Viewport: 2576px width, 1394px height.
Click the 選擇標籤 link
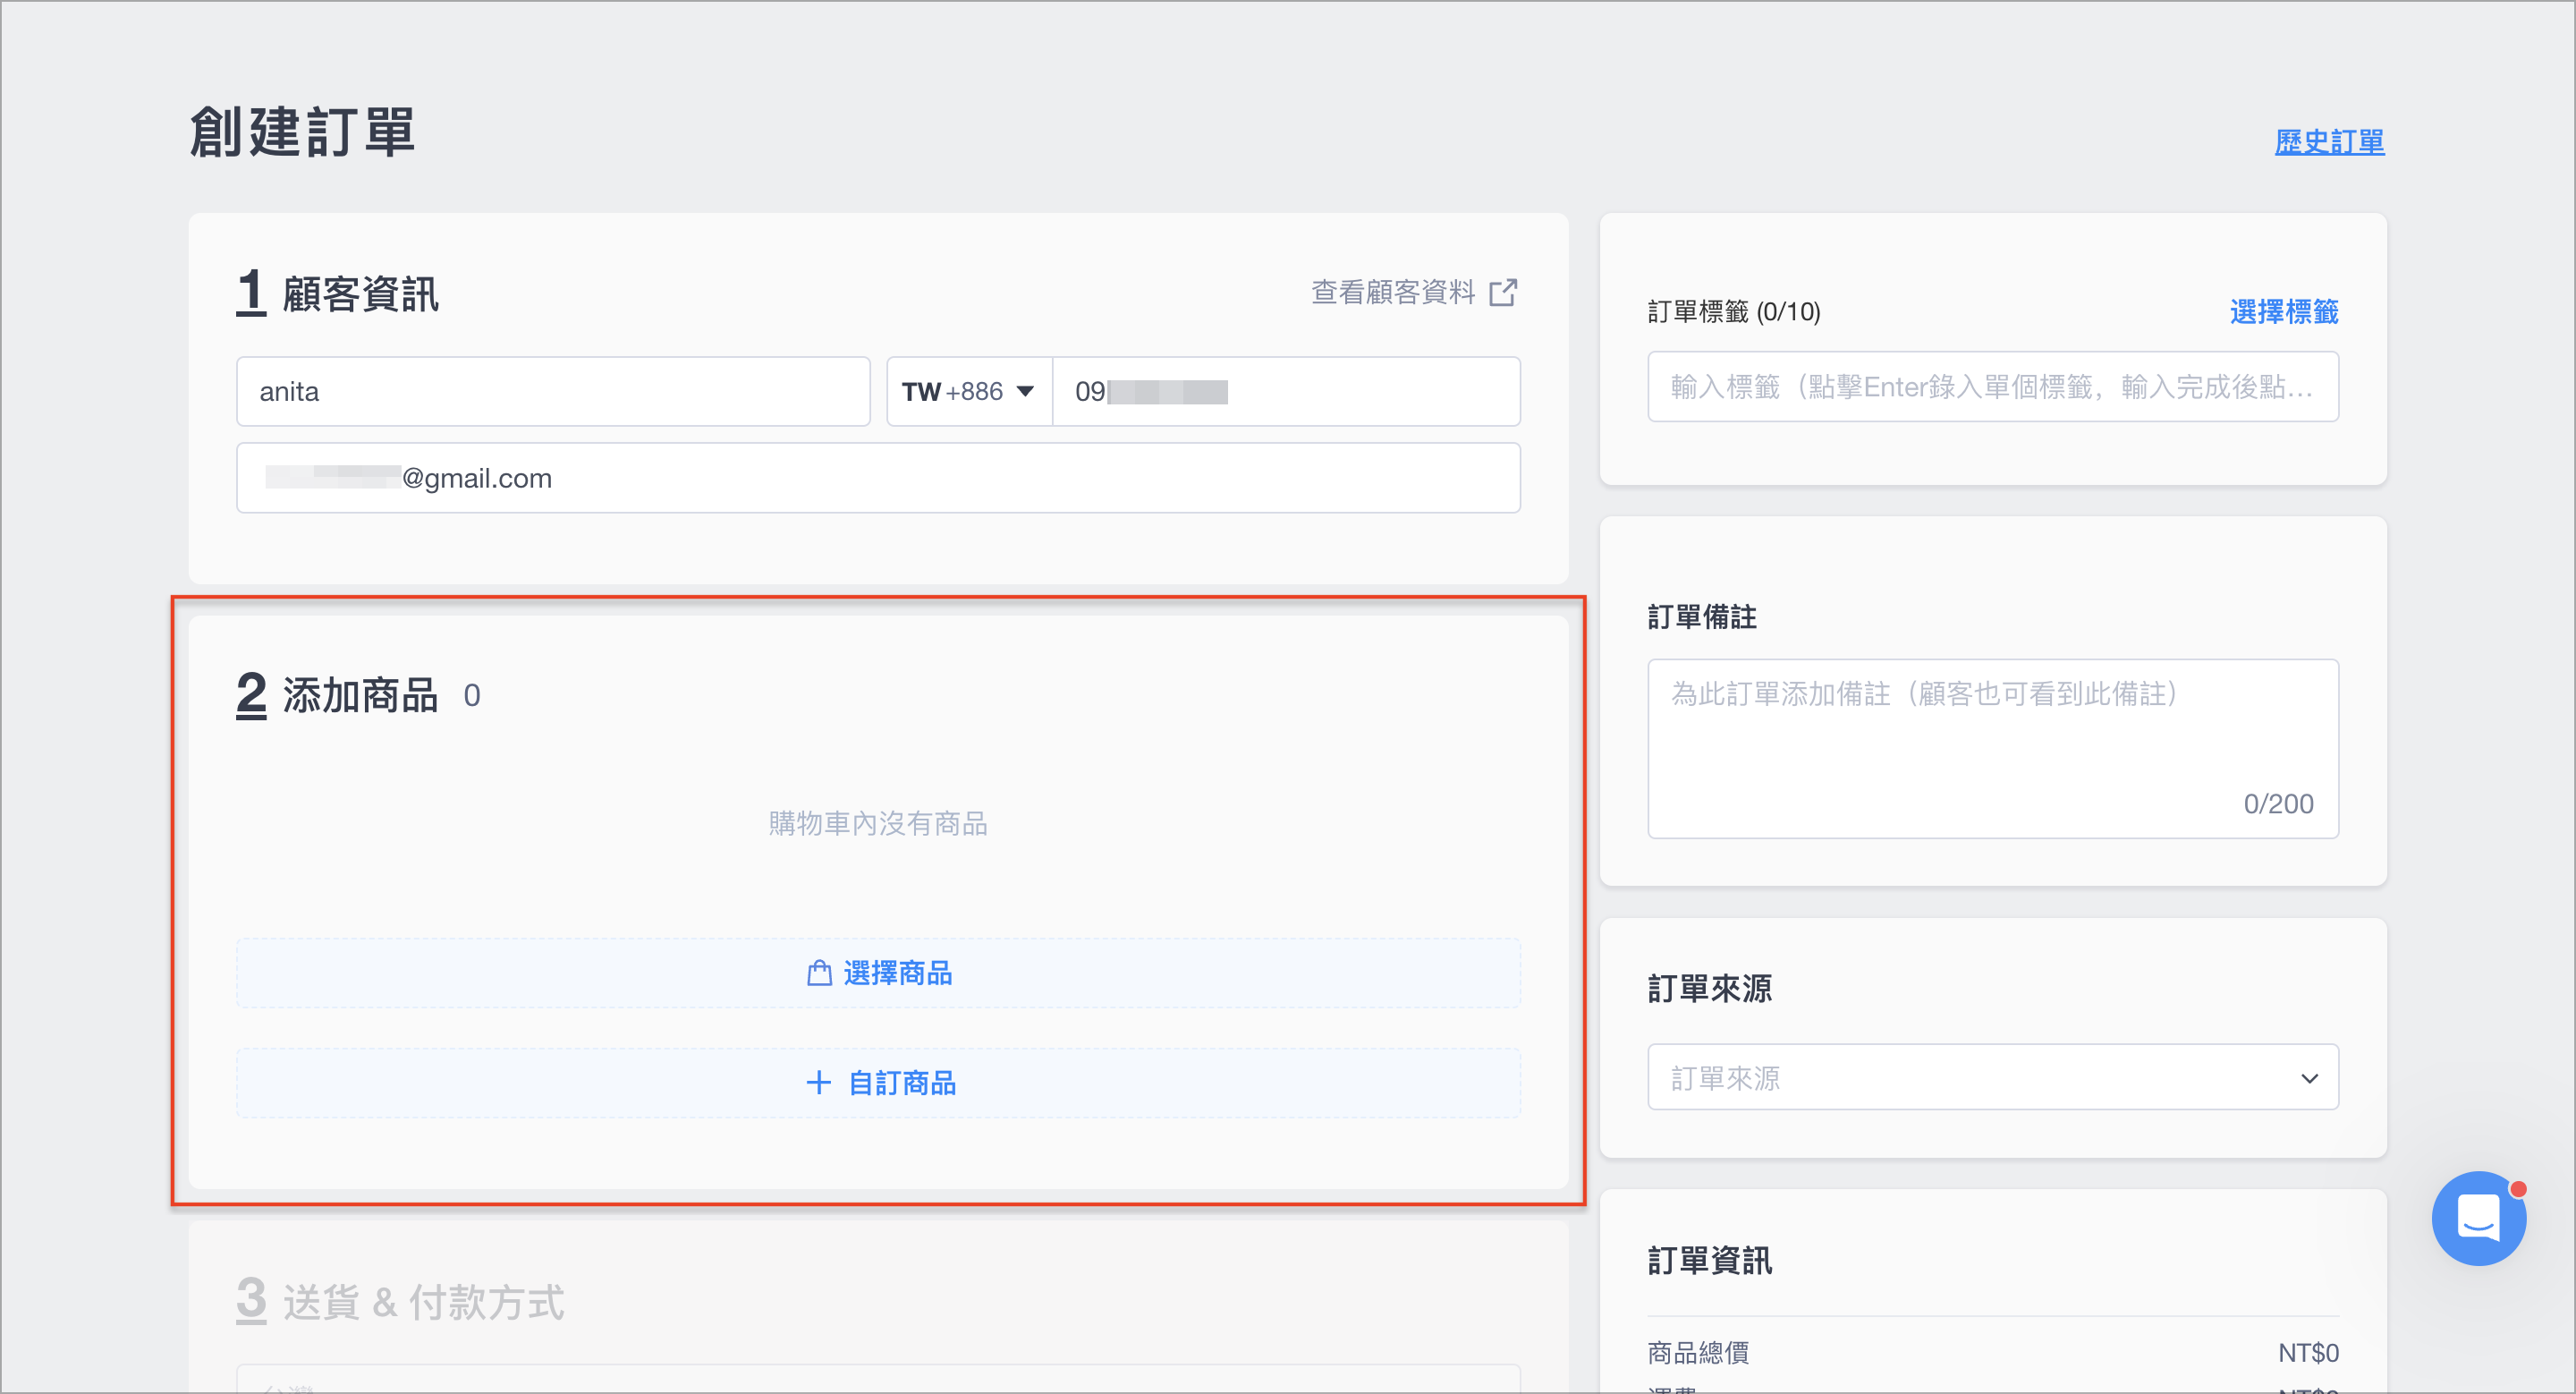[x=2283, y=312]
